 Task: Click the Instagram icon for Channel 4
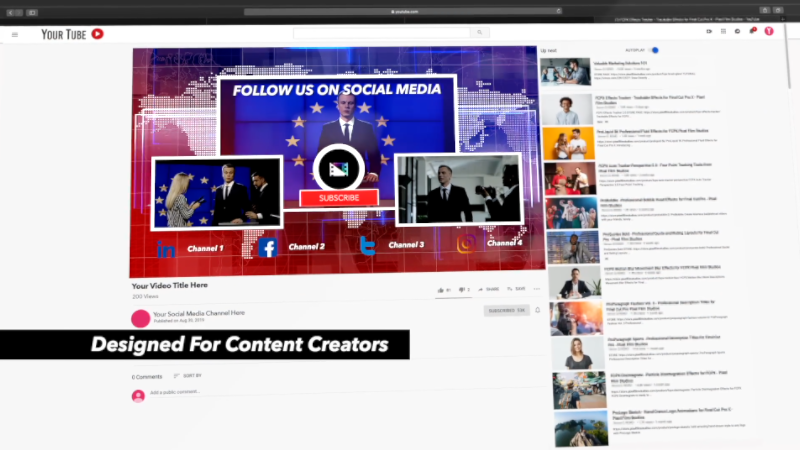(466, 243)
